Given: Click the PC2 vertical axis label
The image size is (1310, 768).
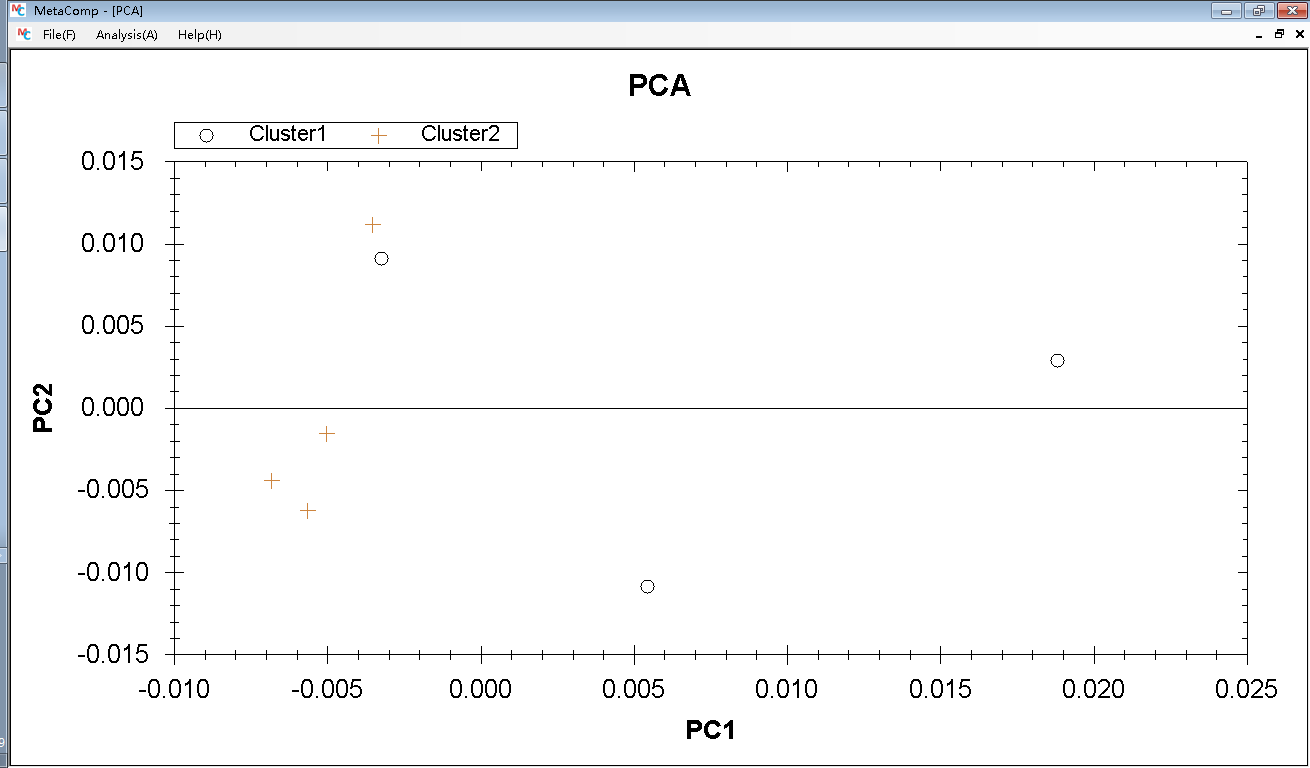Looking at the screenshot, I should tap(43, 407).
